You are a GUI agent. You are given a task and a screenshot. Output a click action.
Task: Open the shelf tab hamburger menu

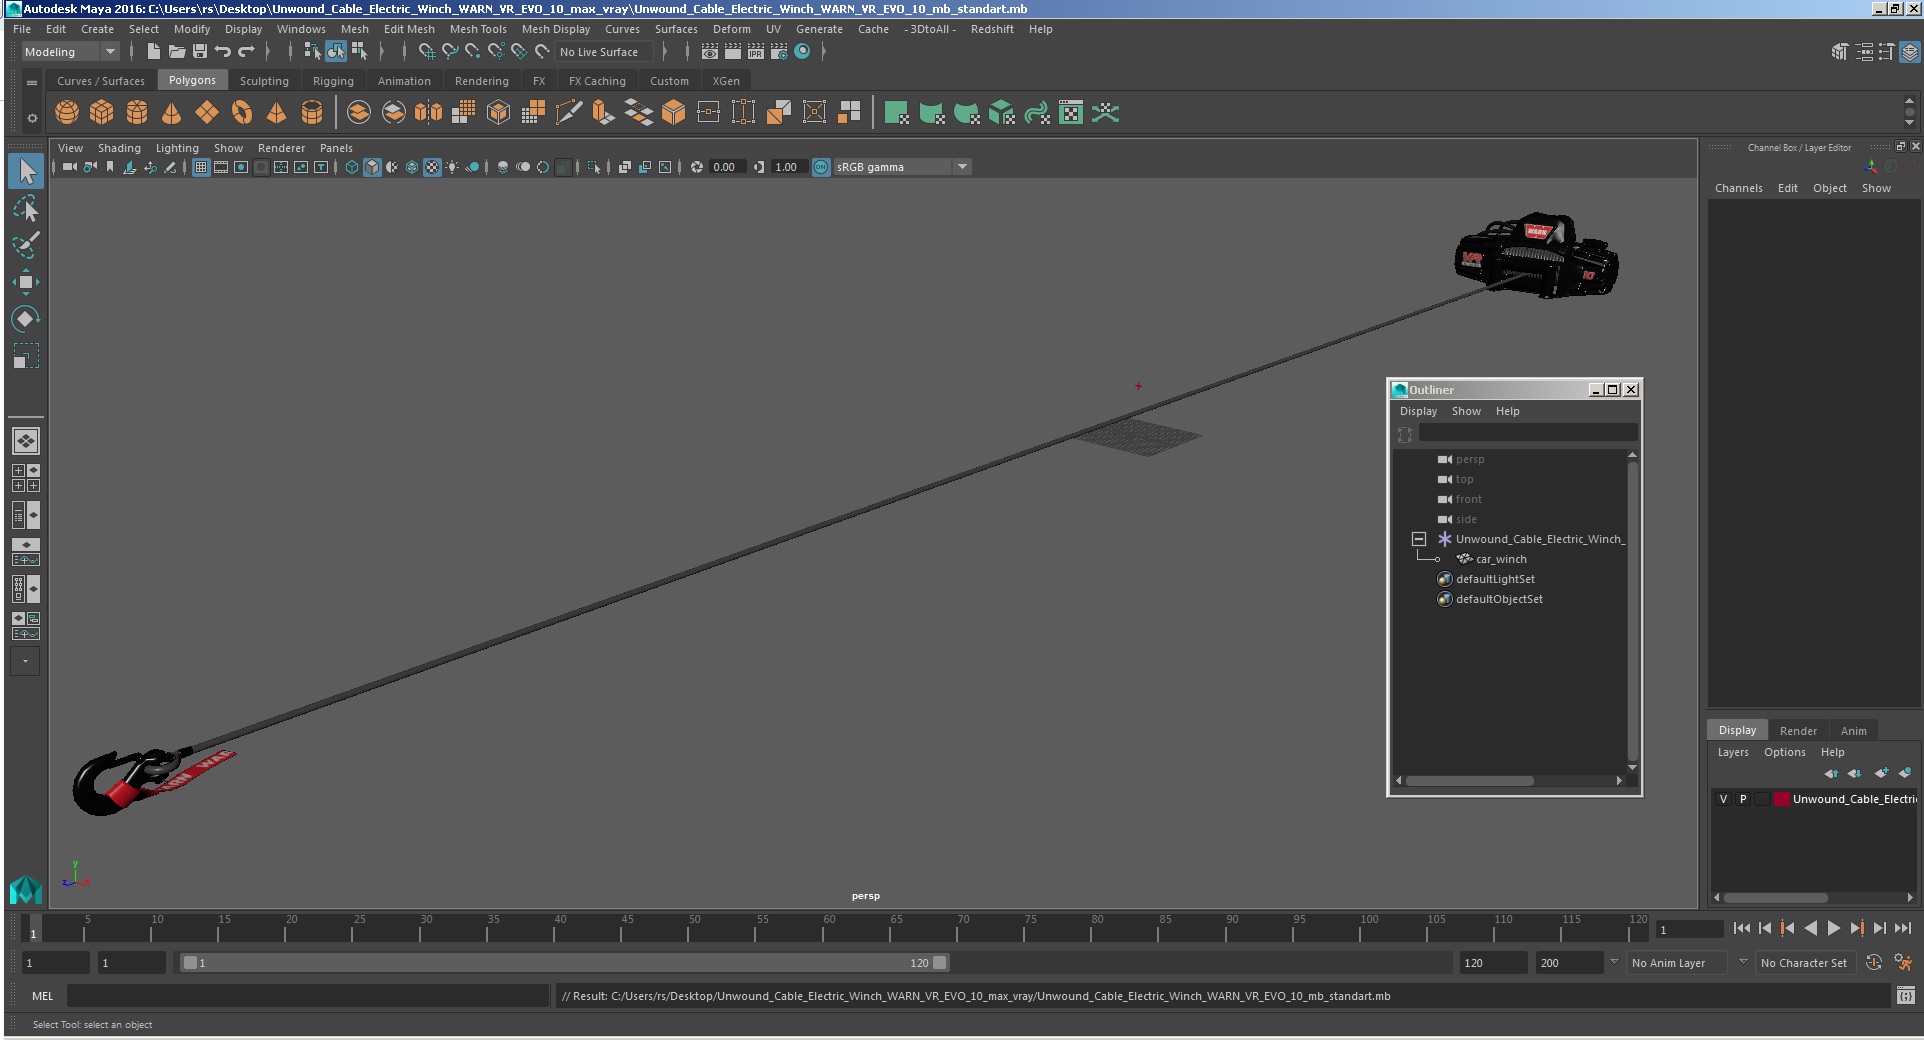pyautogui.click(x=32, y=82)
